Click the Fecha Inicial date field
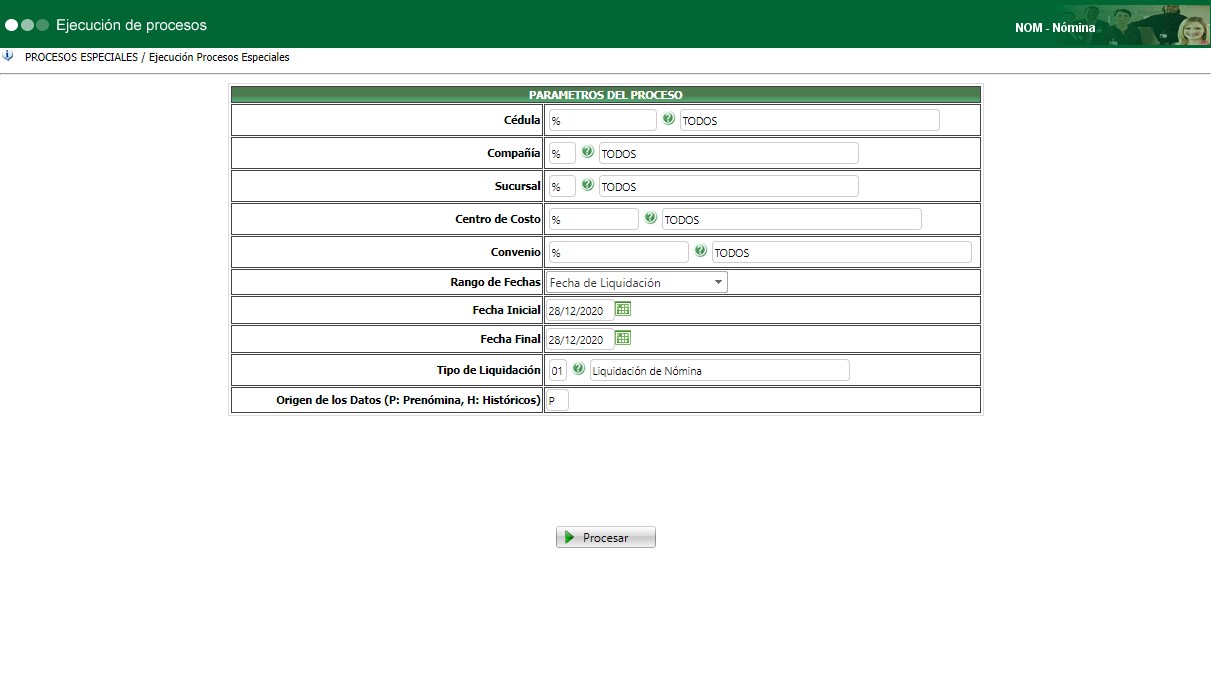Screen dimensions: 1211x691 pos(580,310)
